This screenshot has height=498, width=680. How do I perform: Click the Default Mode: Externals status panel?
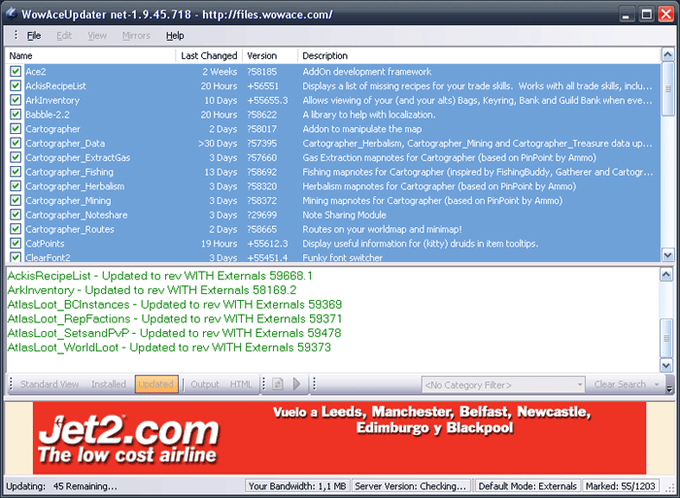pos(527,486)
